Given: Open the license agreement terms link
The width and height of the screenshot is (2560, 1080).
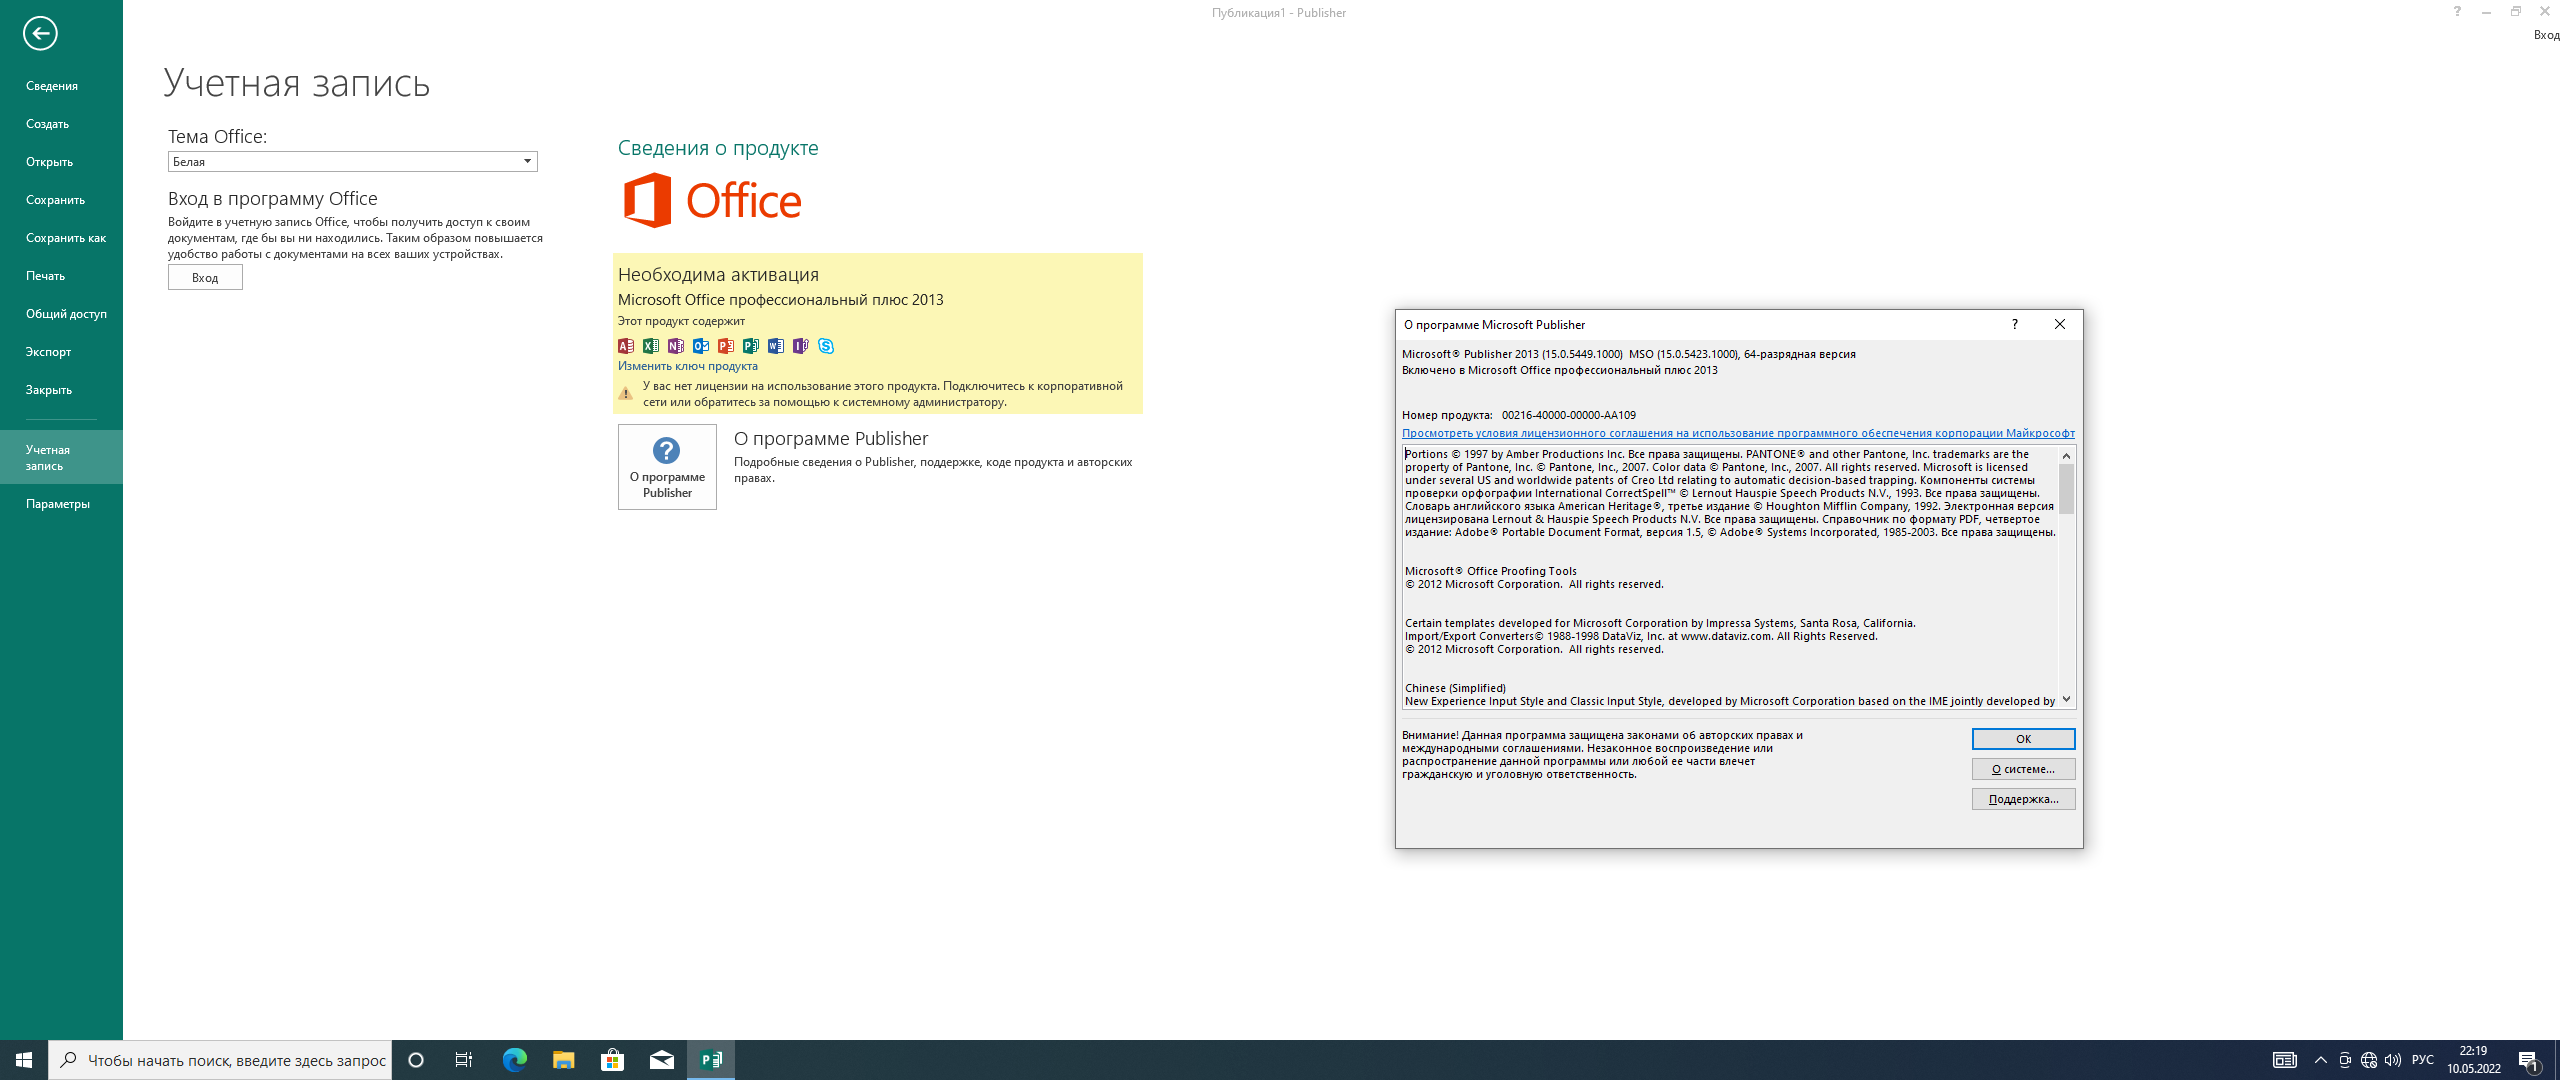Looking at the screenshot, I should tap(1738, 433).
